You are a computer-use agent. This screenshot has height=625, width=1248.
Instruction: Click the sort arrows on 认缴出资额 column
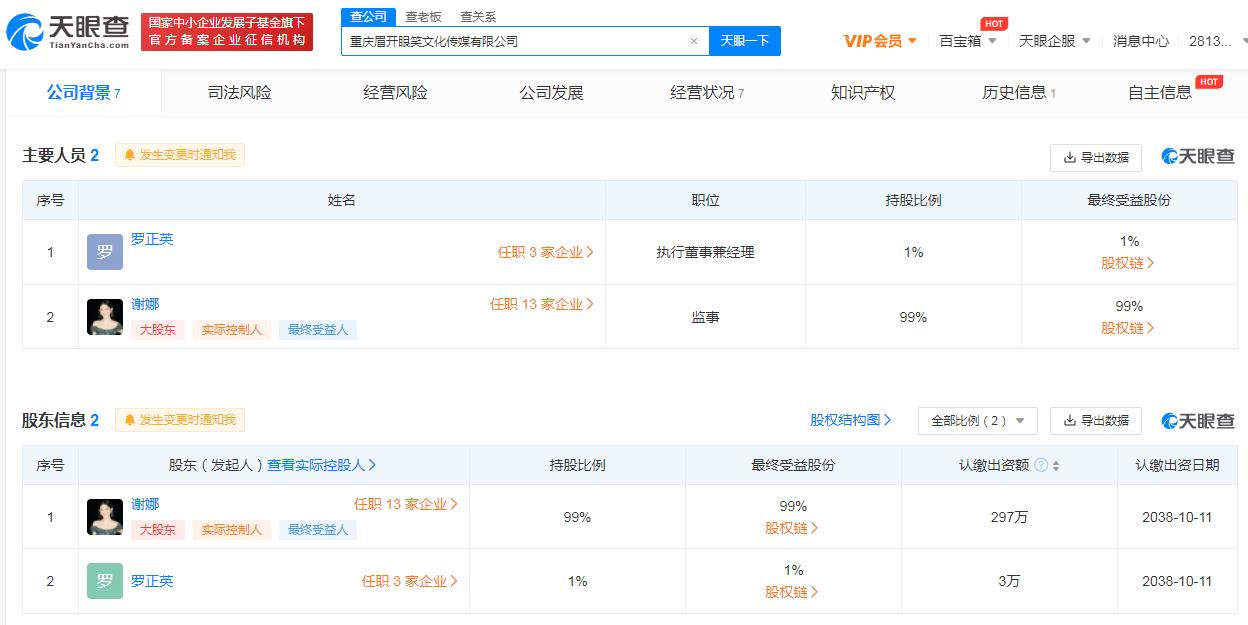point(1056,465)
